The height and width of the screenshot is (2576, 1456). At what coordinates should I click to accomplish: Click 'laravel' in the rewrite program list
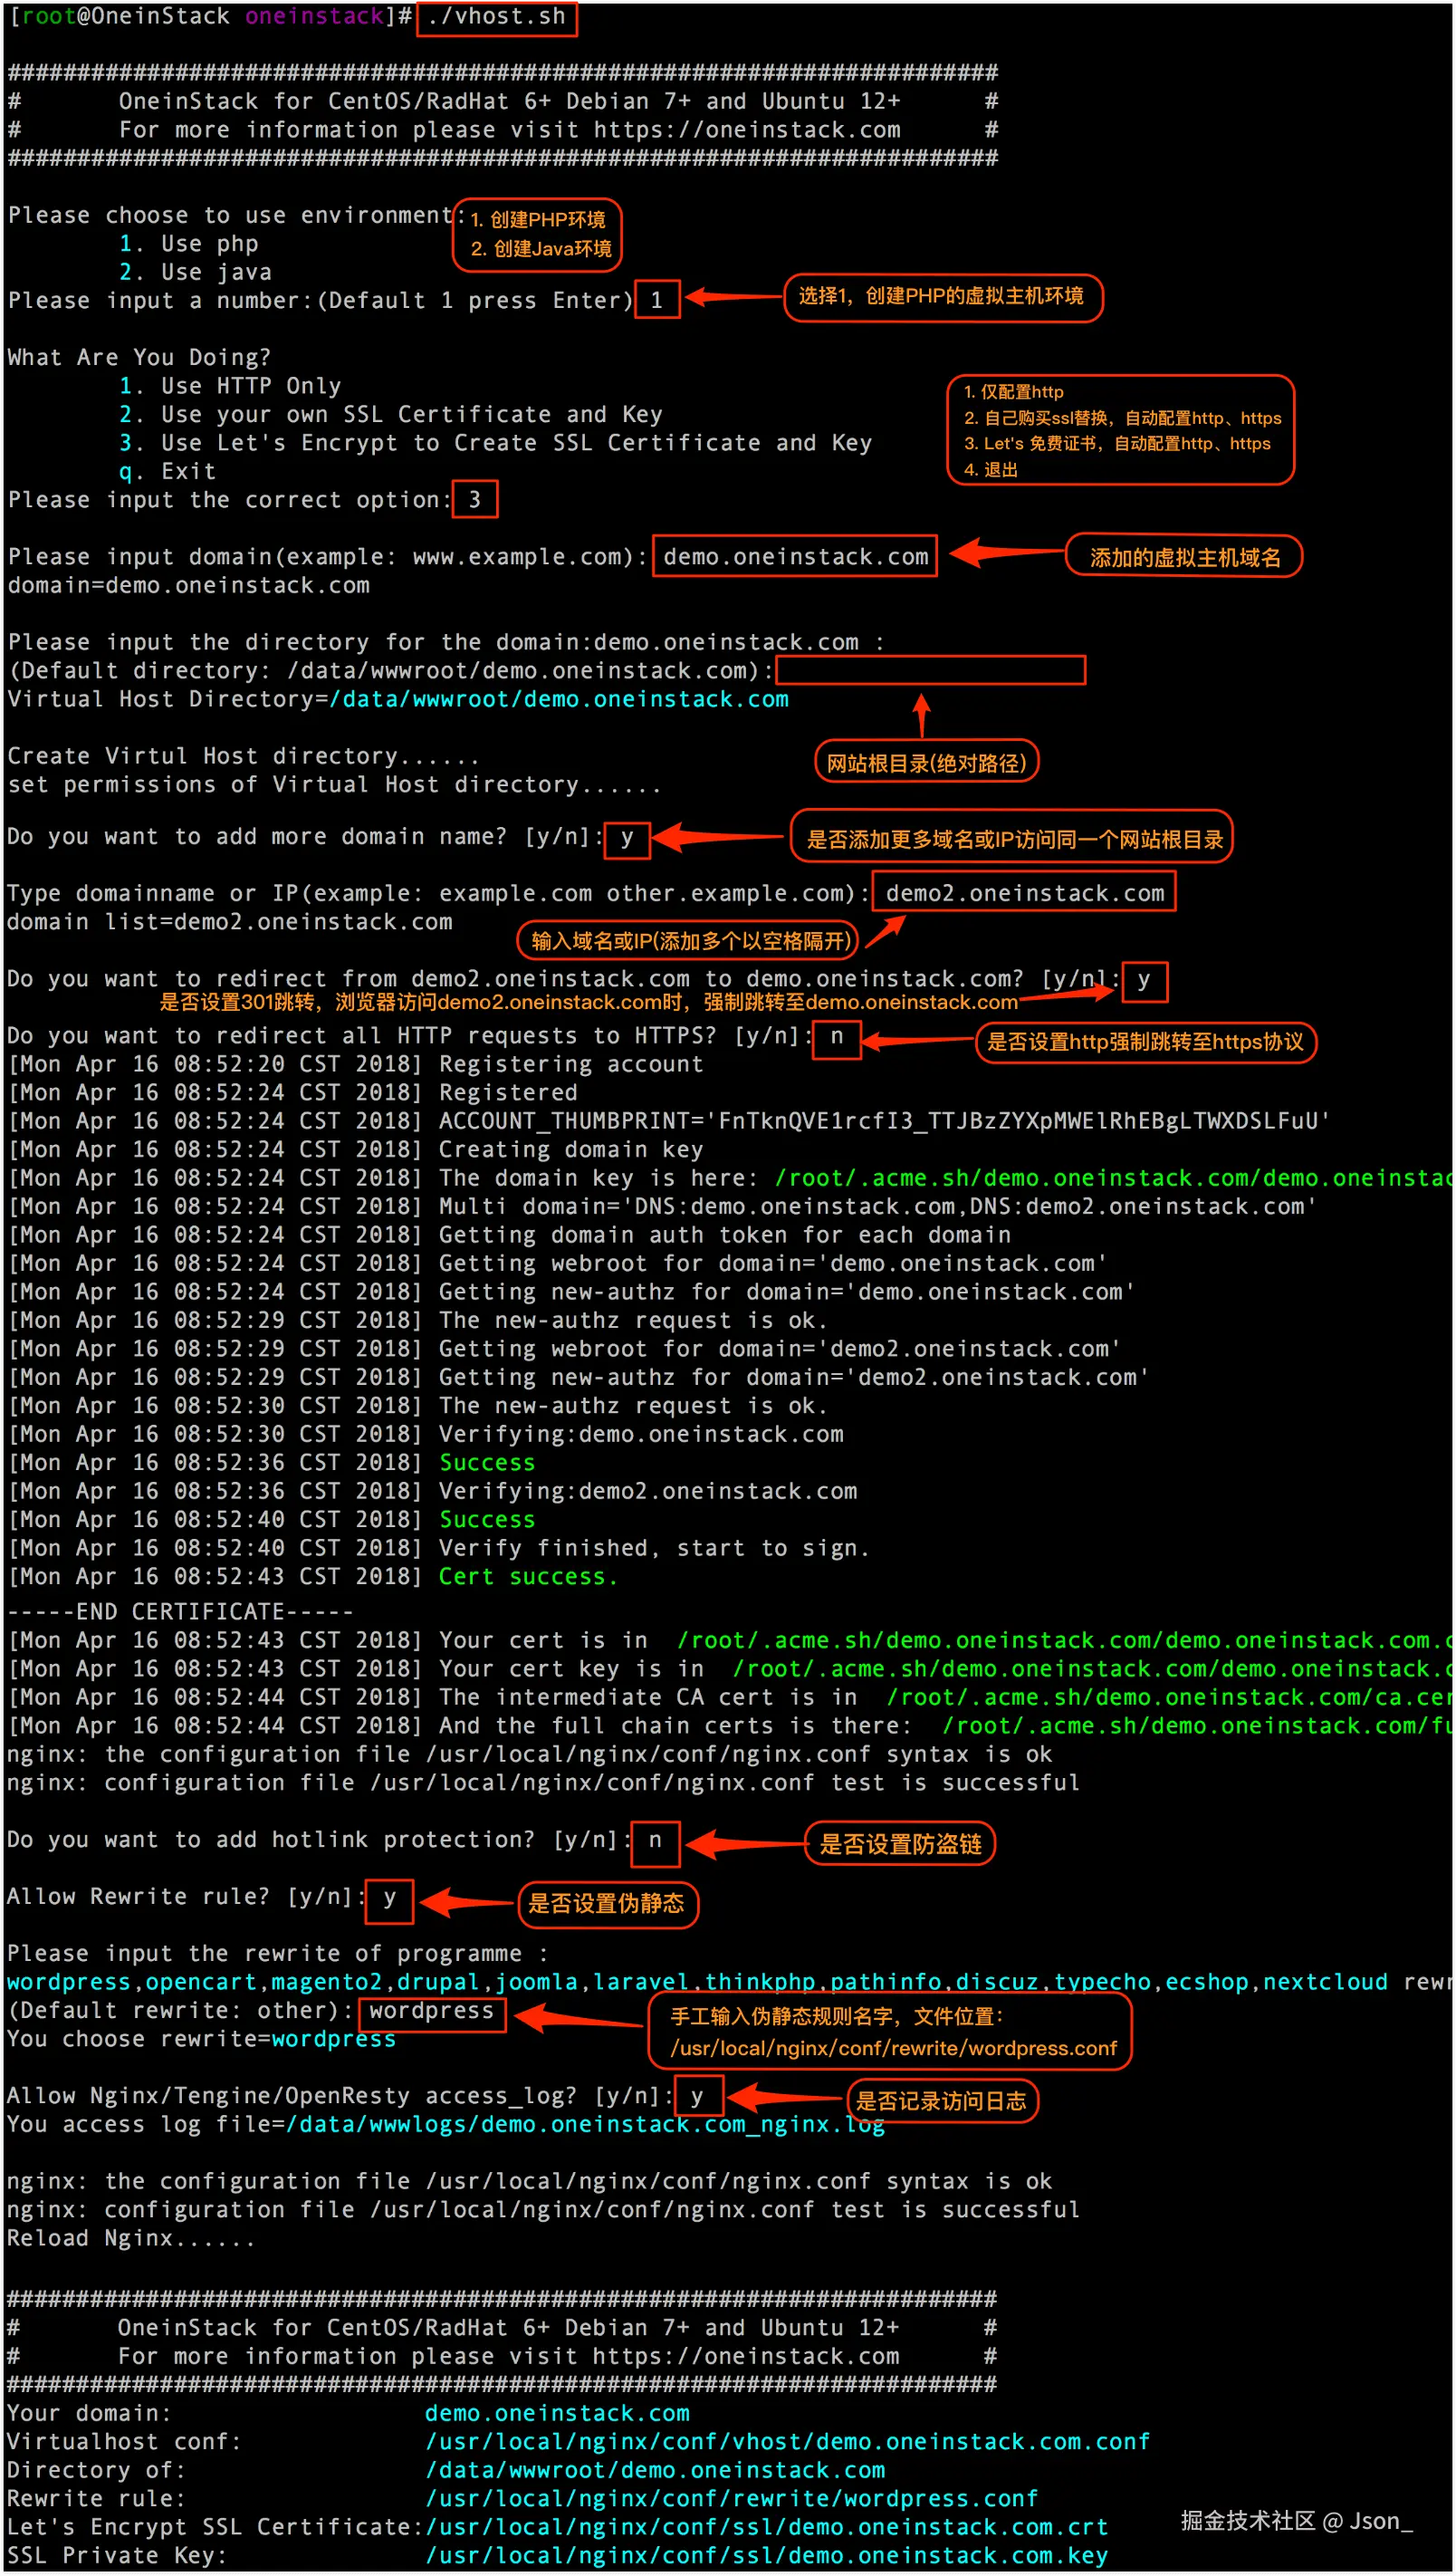pos(642,1981)
